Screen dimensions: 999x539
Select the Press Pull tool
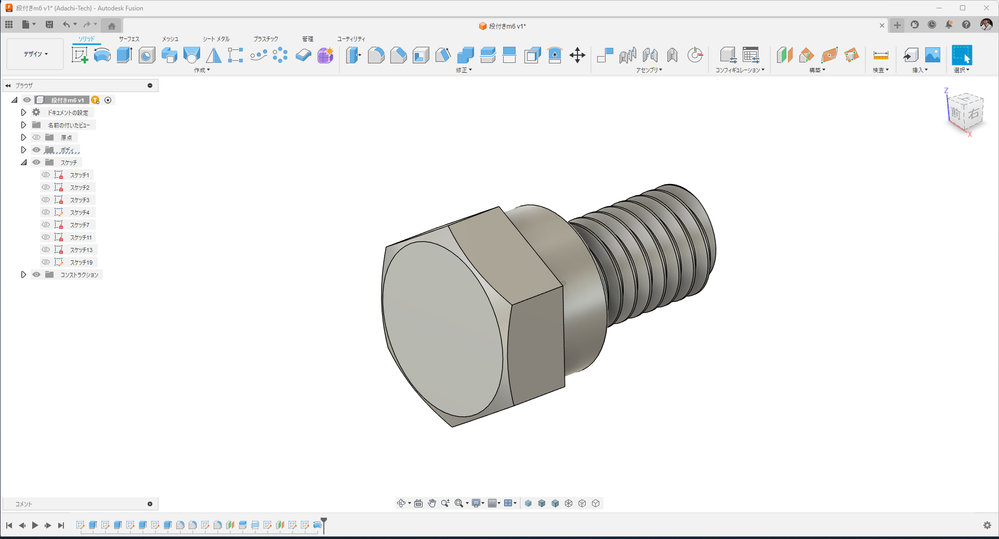[353, 55]
